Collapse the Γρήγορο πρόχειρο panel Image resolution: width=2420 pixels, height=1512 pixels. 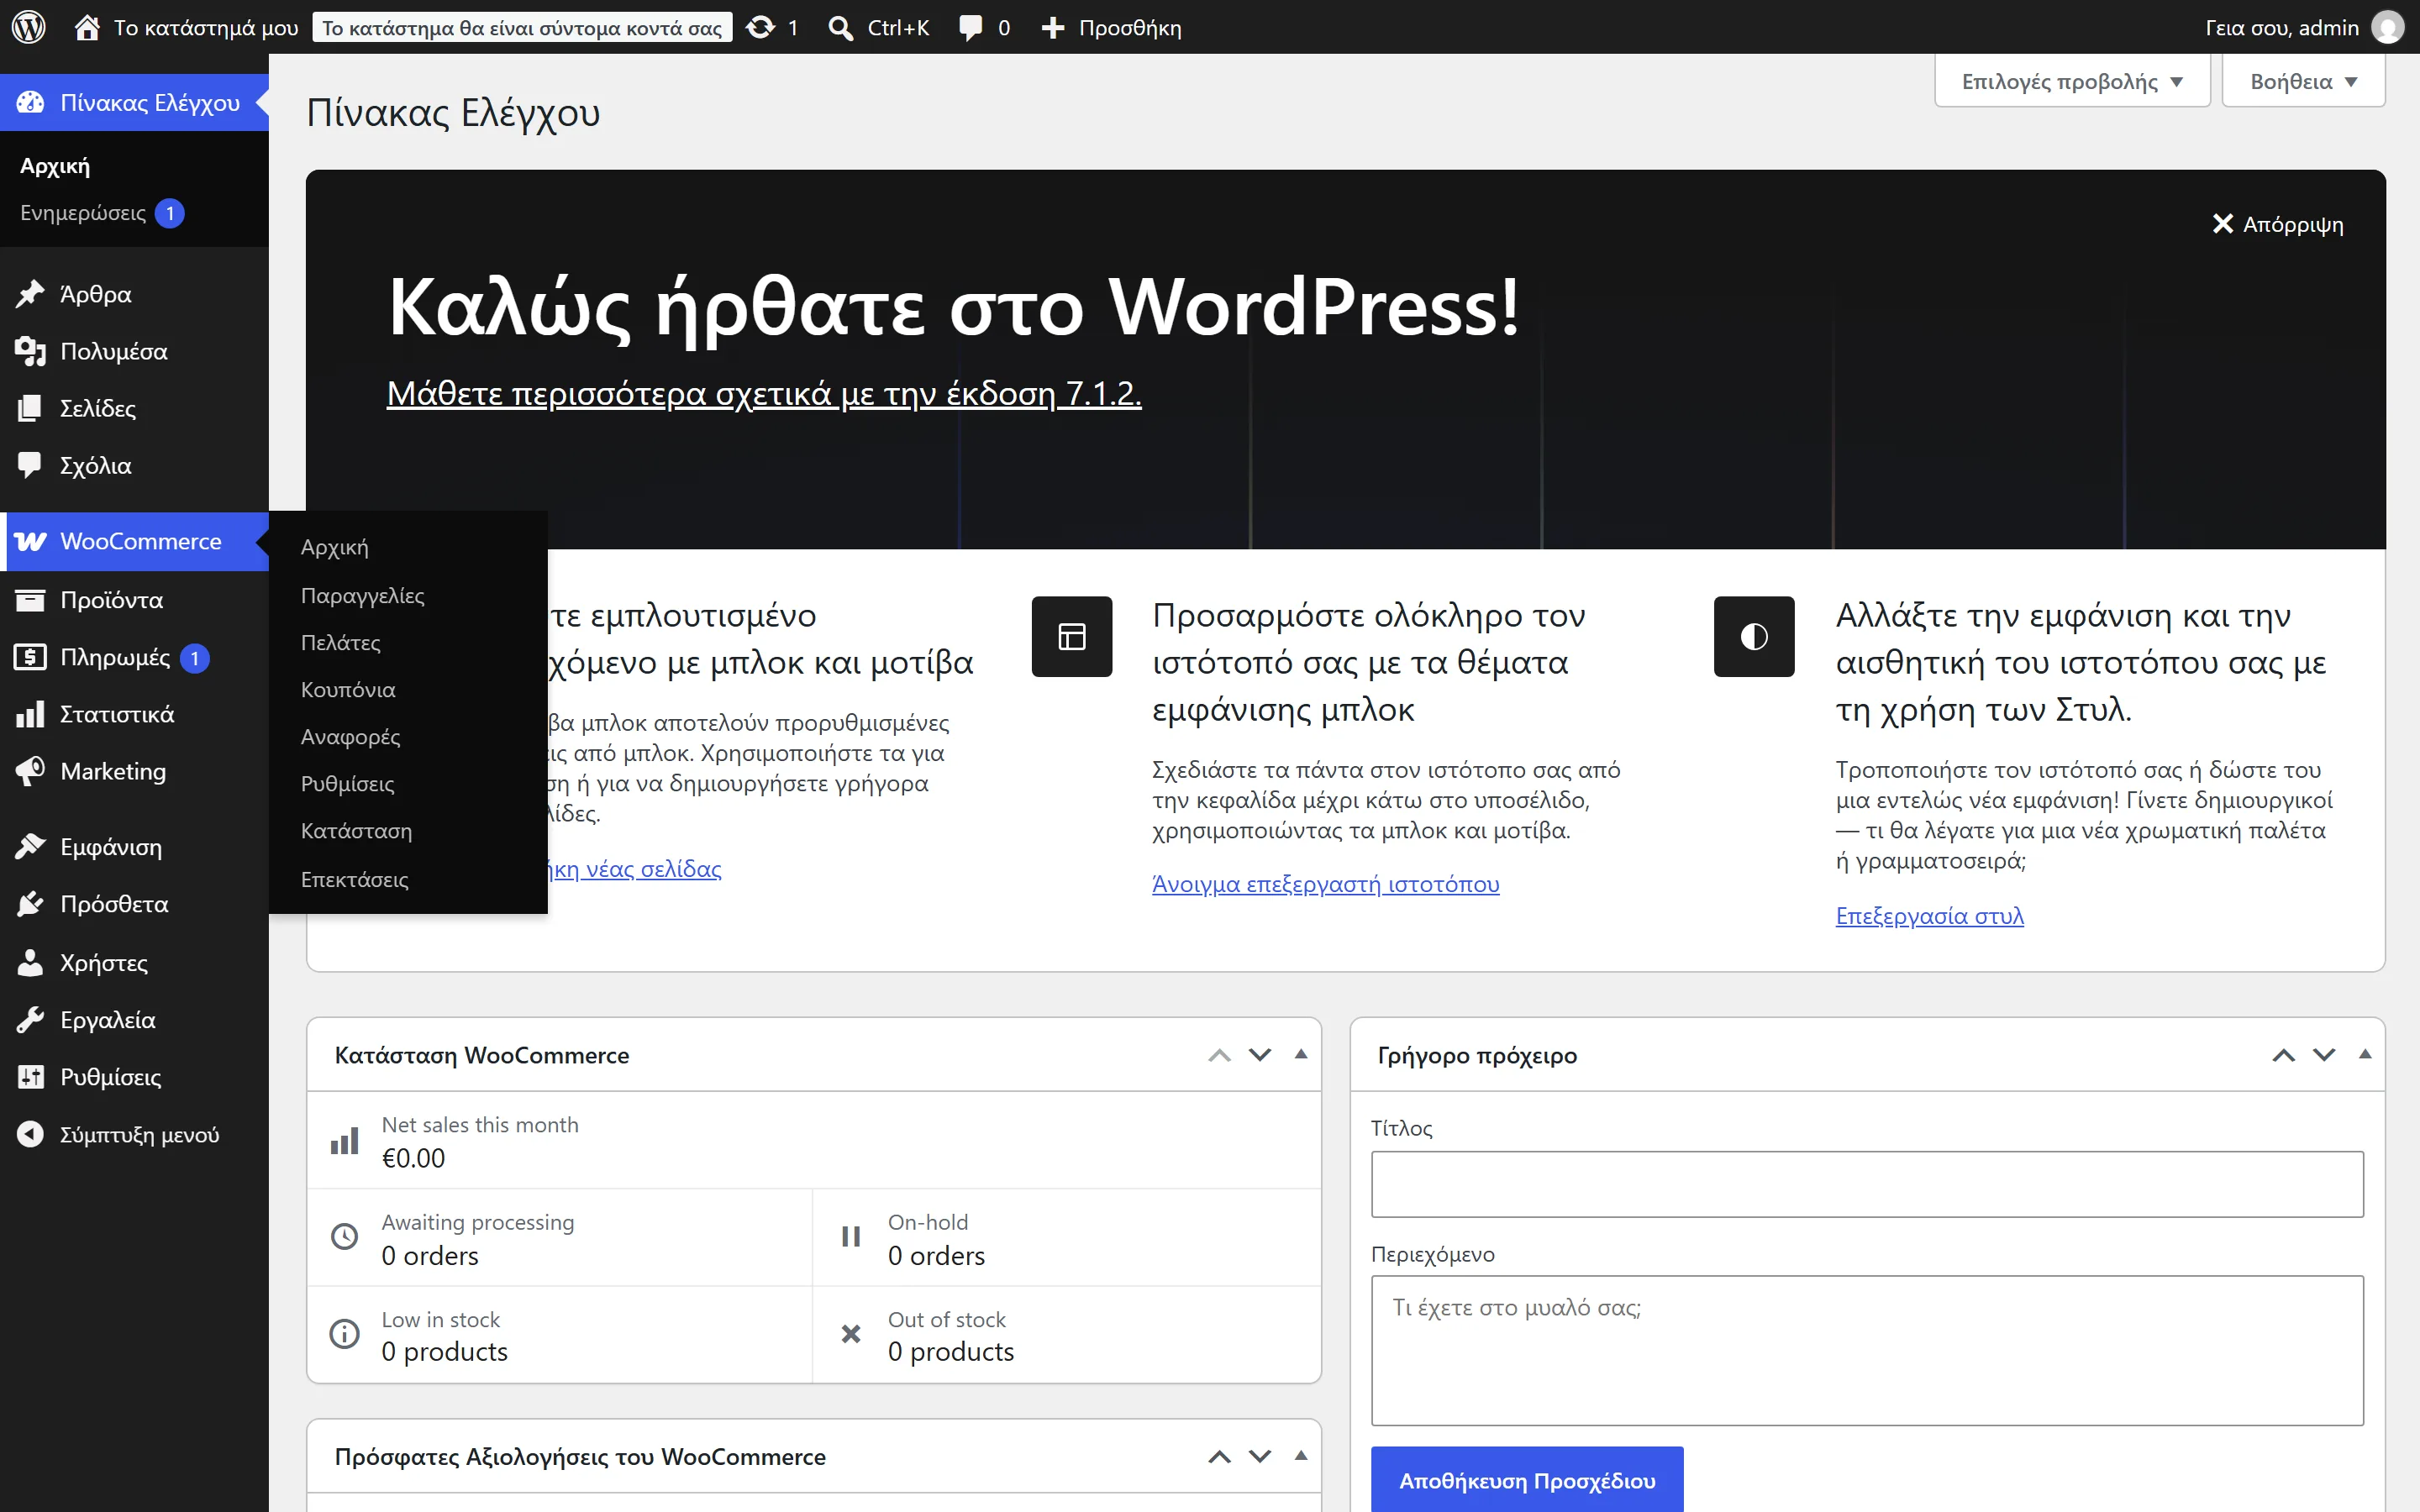(x=2365, y=1054)
